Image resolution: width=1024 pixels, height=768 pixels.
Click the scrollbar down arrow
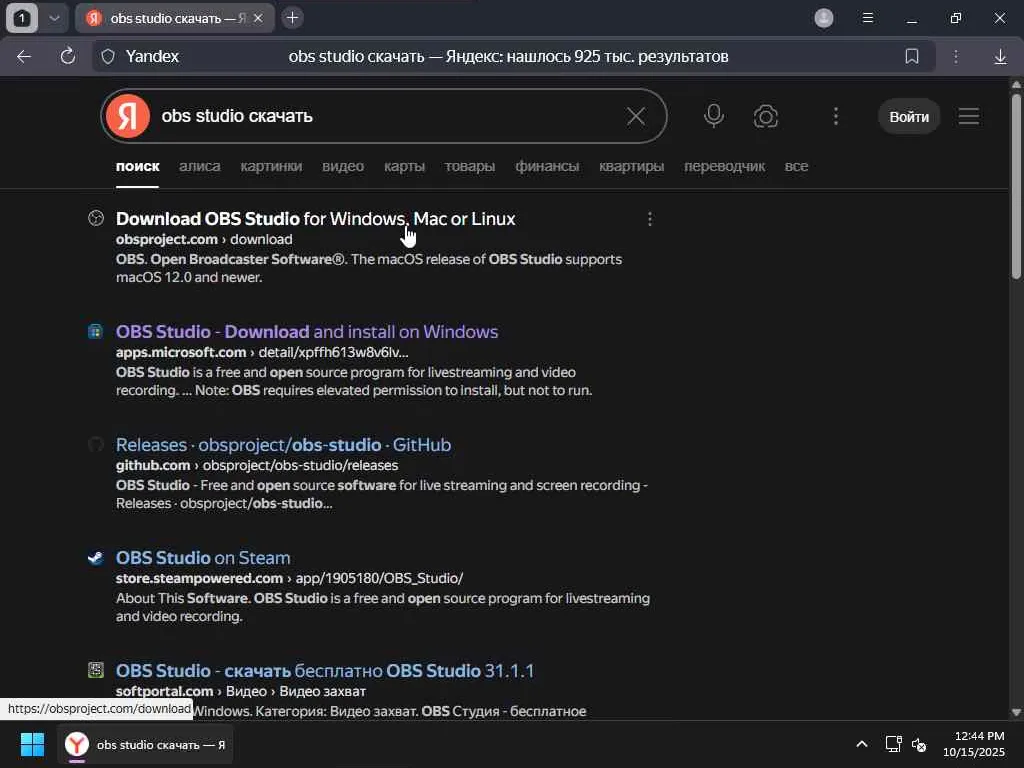[1016, 712]
